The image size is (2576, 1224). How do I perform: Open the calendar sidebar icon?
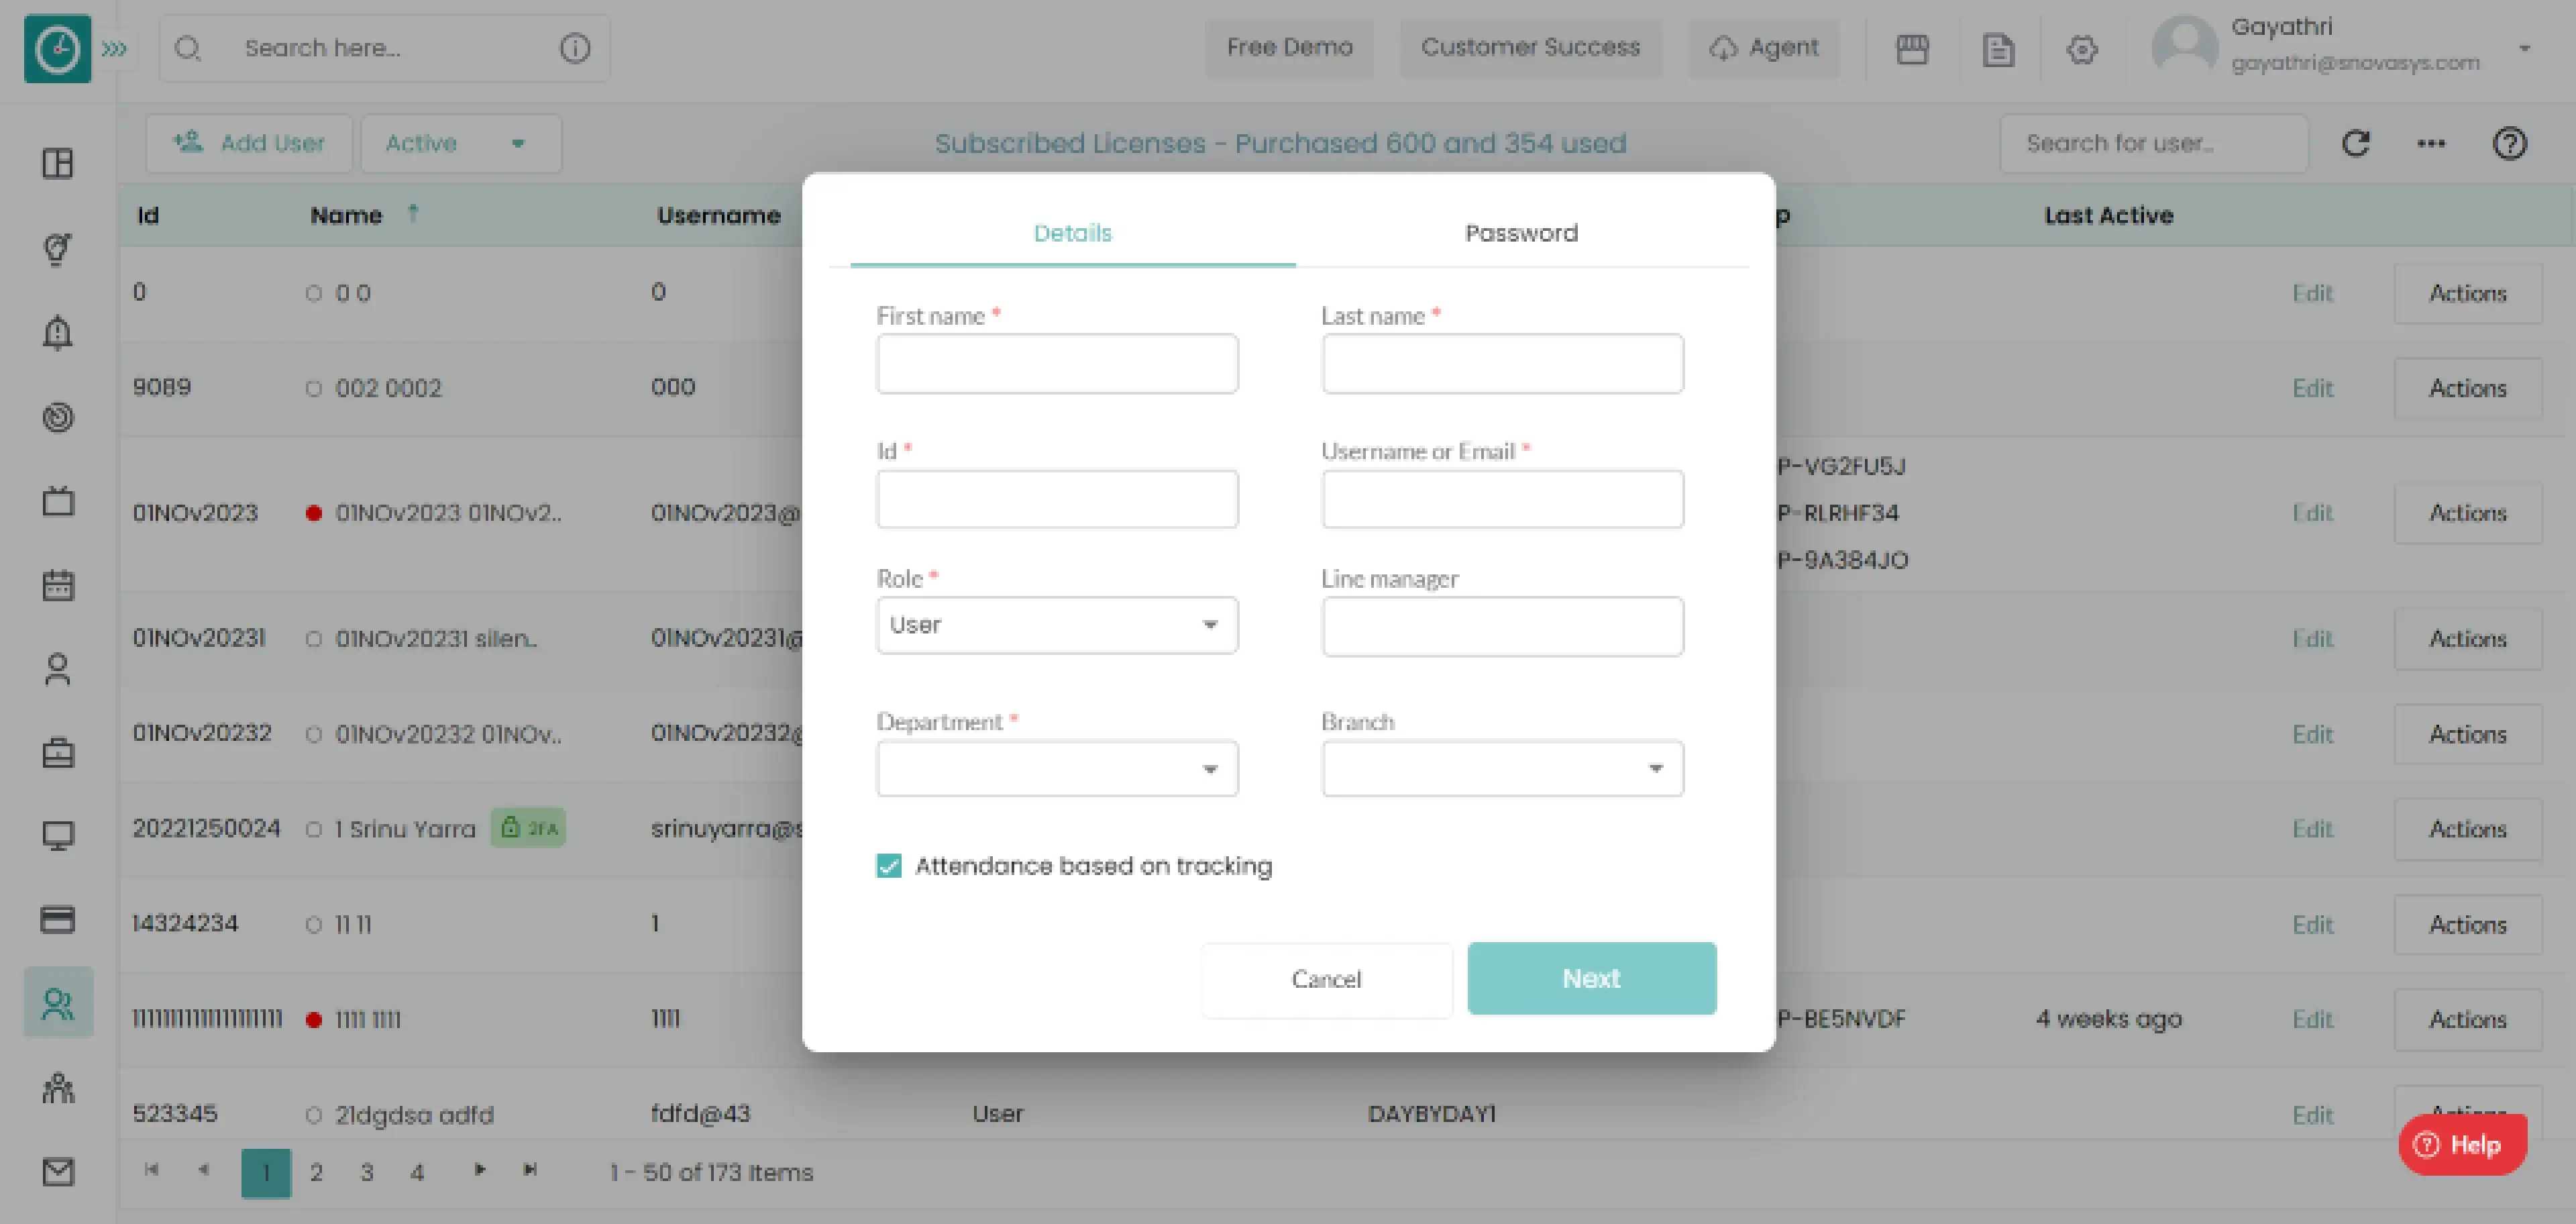point(58,585)
